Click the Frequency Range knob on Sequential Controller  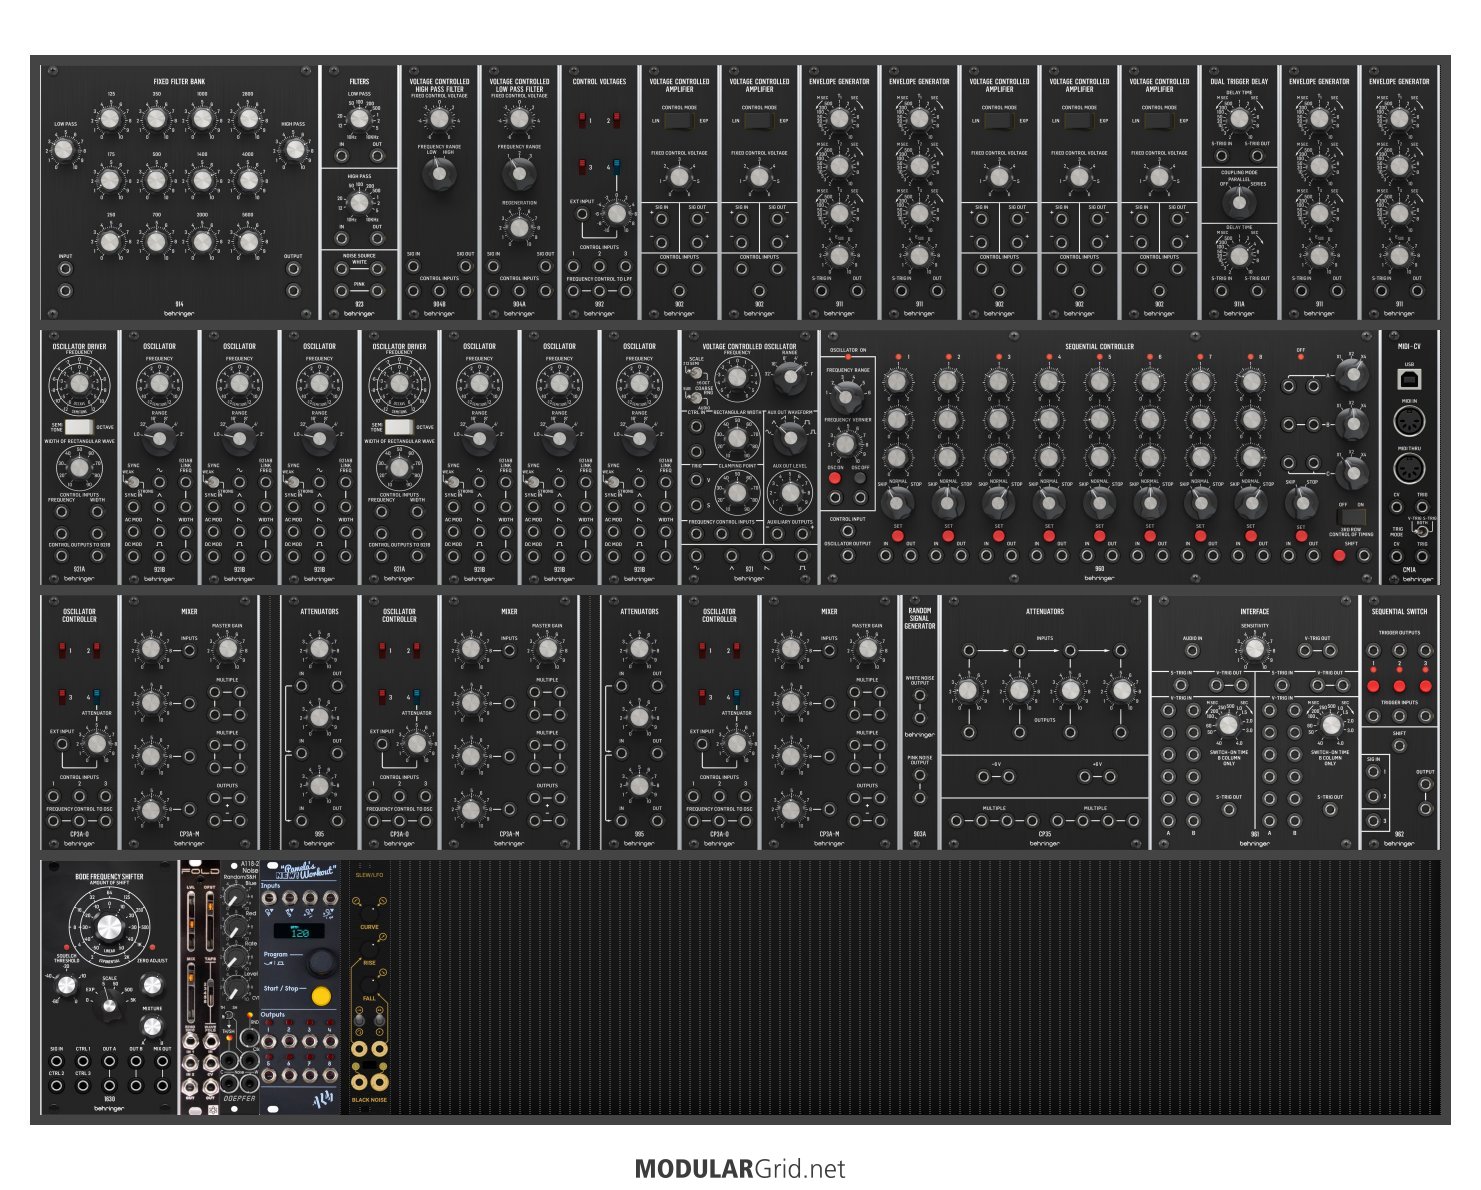pyautogui.click(x=847, y=395)
